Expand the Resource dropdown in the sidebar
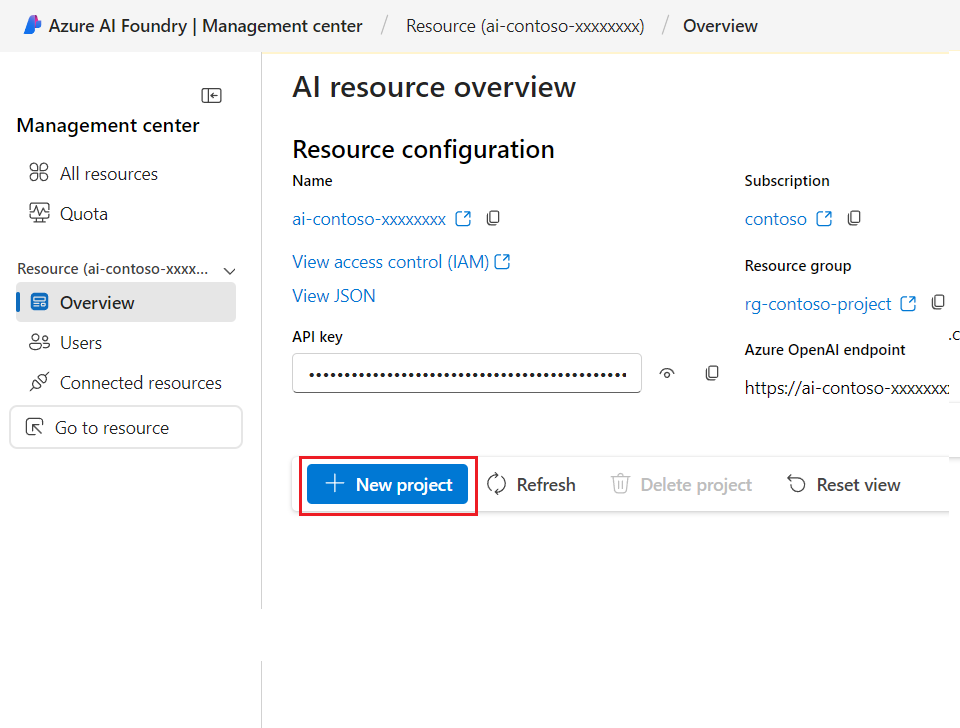Image resolution: width=960 pixels, height=728 pixels. (230, 269)
